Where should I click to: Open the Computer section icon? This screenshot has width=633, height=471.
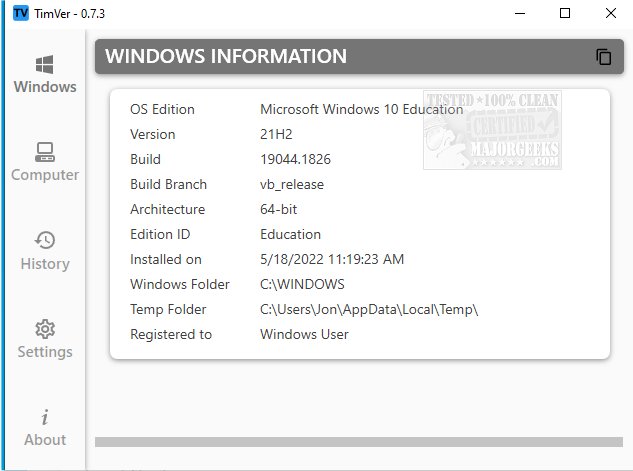click(x=44, y=153)
